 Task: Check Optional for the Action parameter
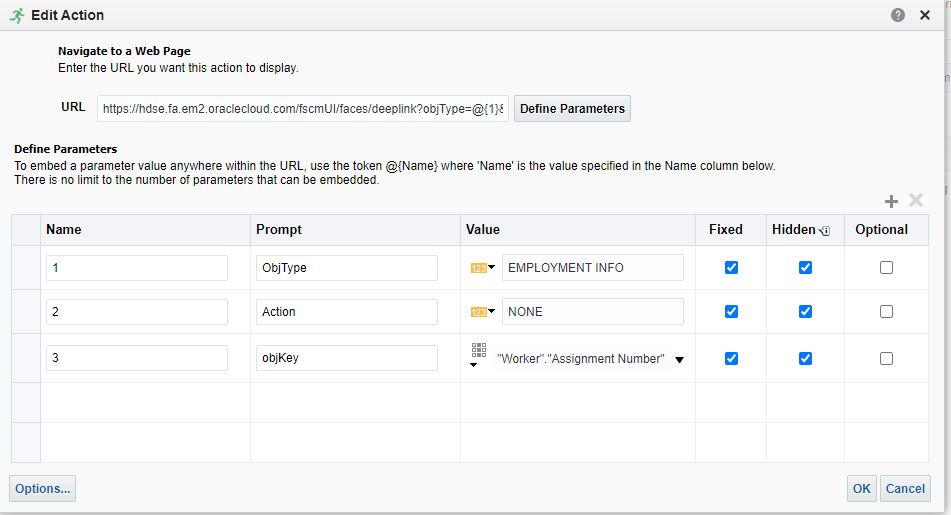click(887, 312)
